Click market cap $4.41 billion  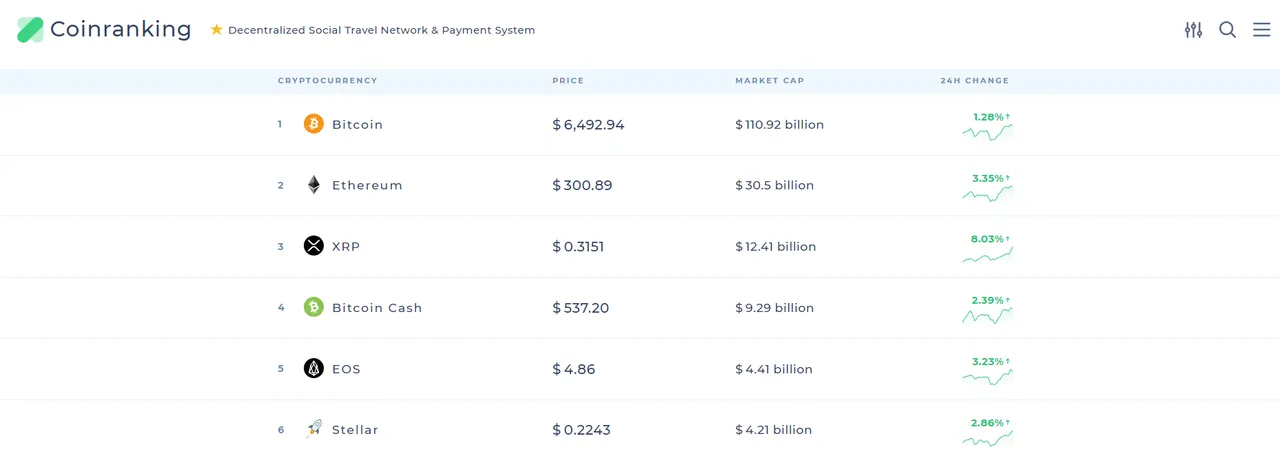pyautogui.click(x=774, y=369)
